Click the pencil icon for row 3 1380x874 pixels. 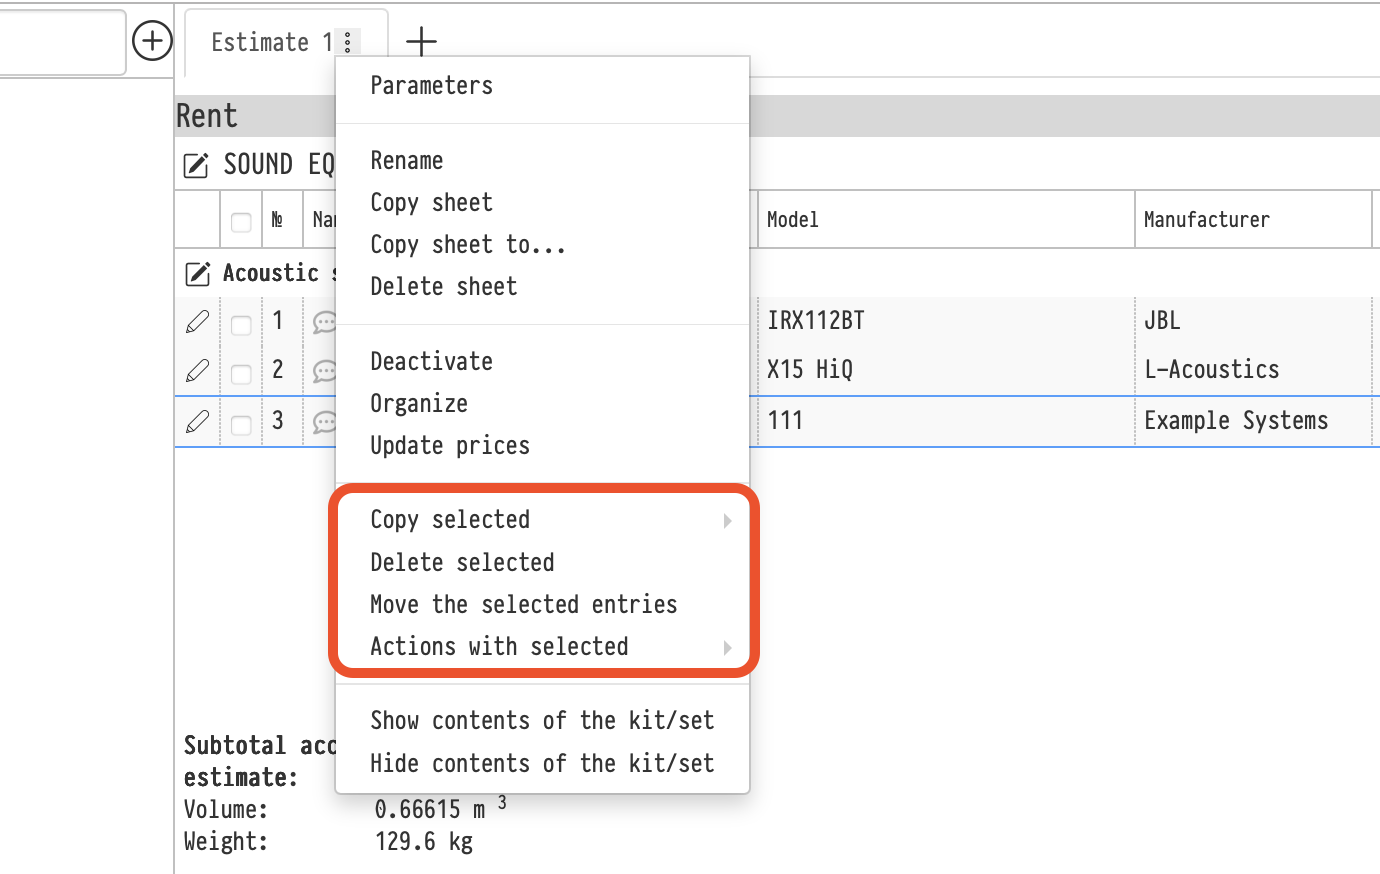click(197, 421)
